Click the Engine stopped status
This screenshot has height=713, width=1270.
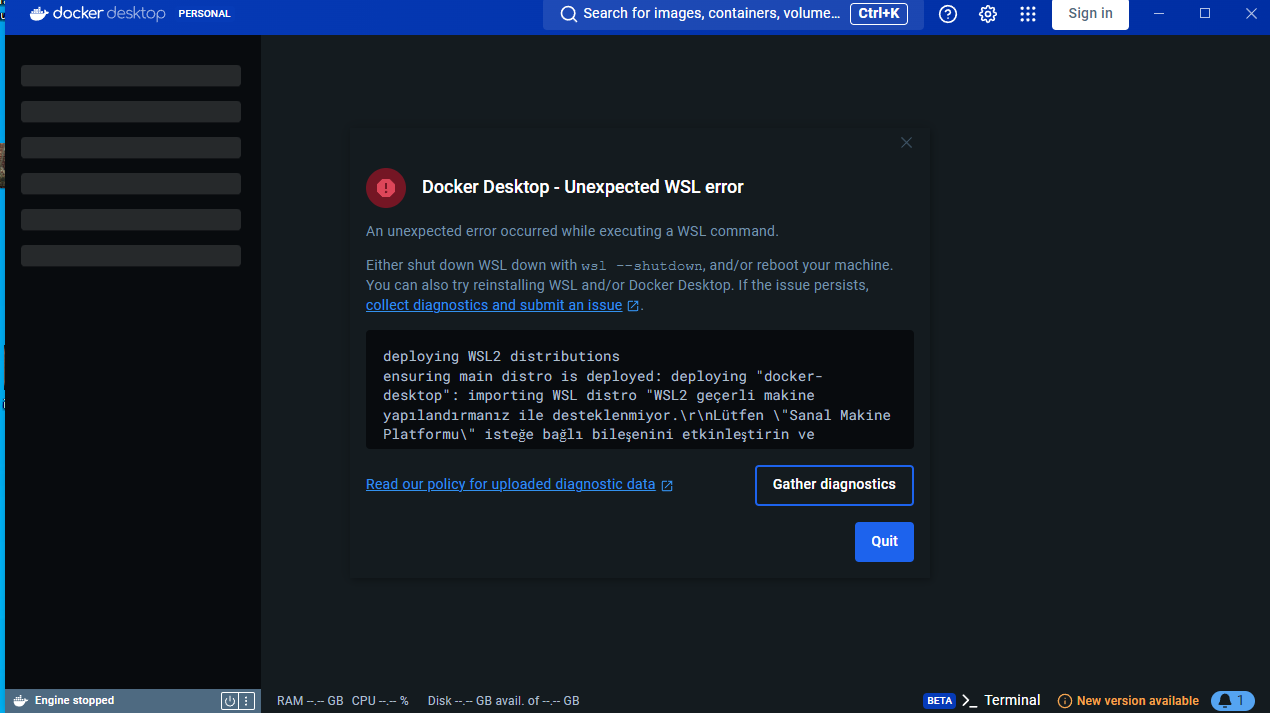(74, 701)
